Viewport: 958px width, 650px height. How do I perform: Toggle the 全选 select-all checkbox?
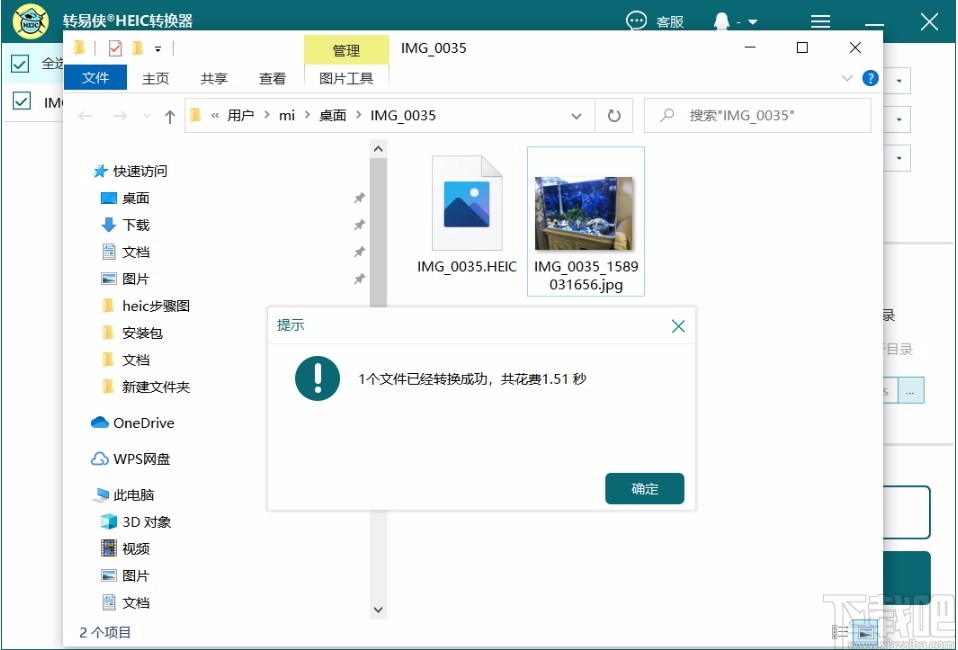click(x=22, y=62)
